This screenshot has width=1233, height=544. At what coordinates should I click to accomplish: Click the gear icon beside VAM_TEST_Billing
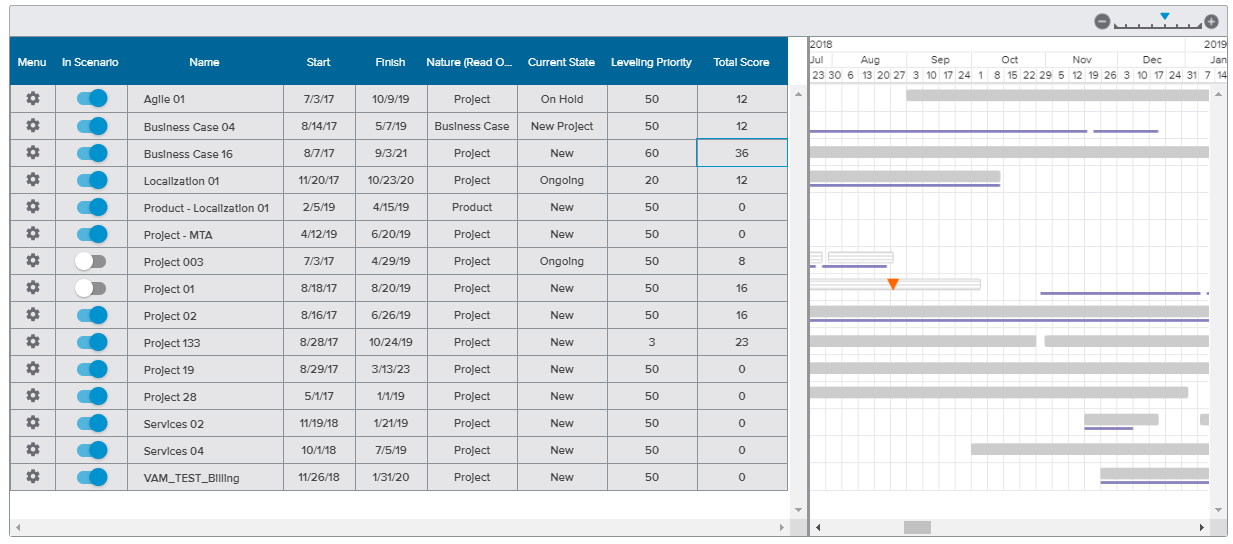32,477
